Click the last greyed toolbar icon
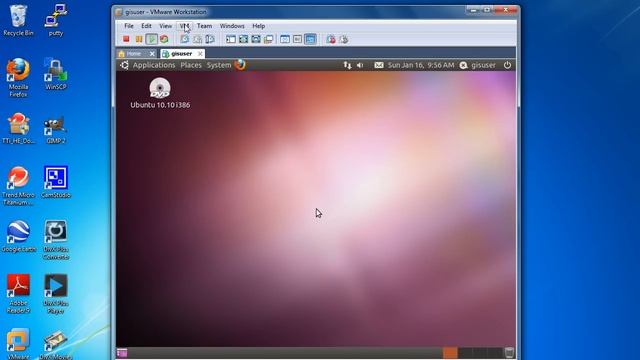Screen dimensions: 640x360 click(x=344, y=39)
